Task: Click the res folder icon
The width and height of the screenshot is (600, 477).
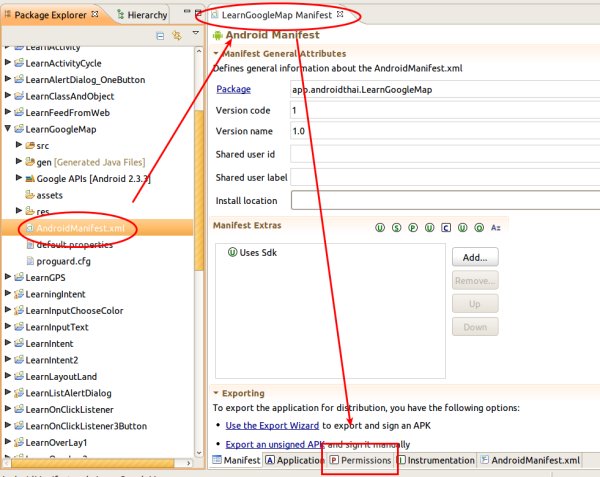Action: [x=30, y=211]
